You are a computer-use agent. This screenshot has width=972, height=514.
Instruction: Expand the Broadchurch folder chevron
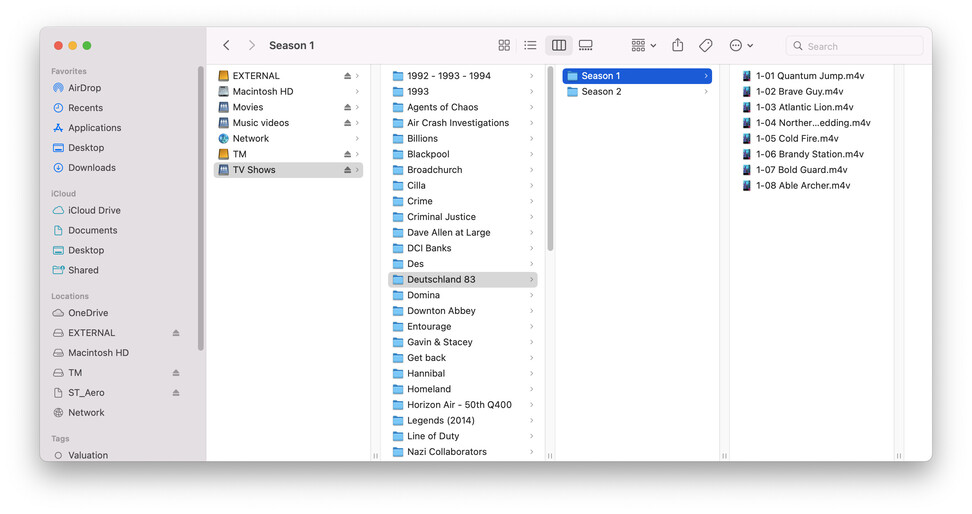531,170
